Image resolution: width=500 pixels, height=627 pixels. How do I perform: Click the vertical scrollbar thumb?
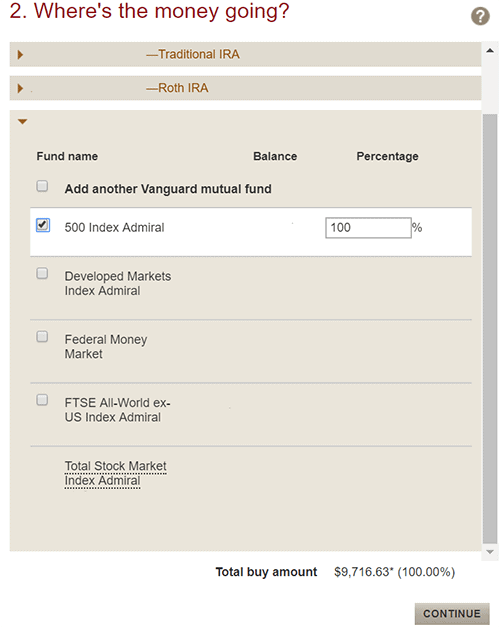pos(490,329)
